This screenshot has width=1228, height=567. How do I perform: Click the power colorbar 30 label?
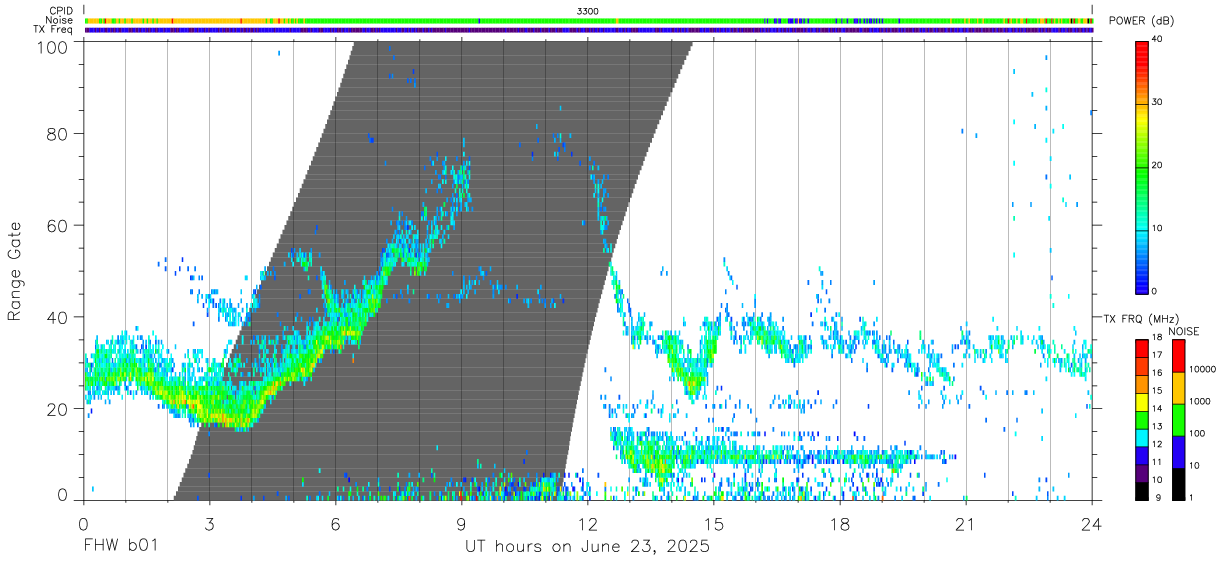point(1157,102)
